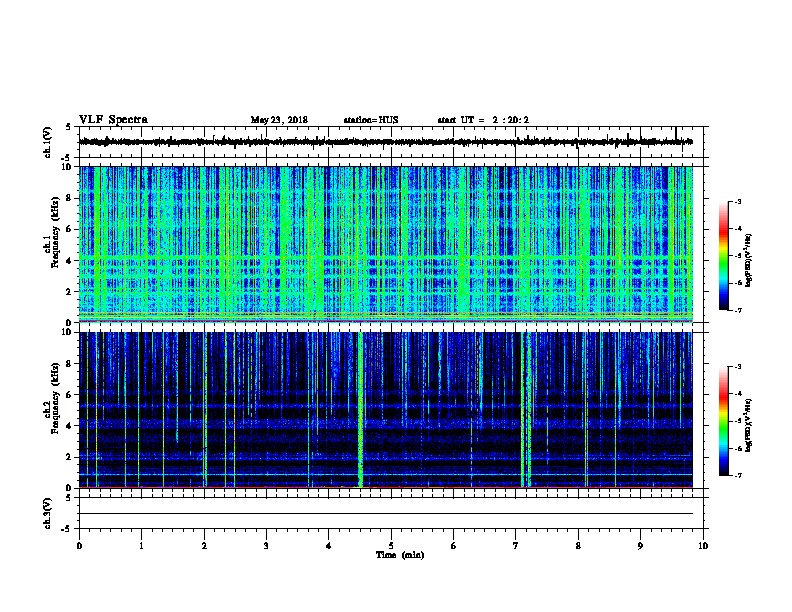The height and width of the screenshot is (612, 792).
Task: Click the "Time (min)" x-axis label
Action: 400,555
